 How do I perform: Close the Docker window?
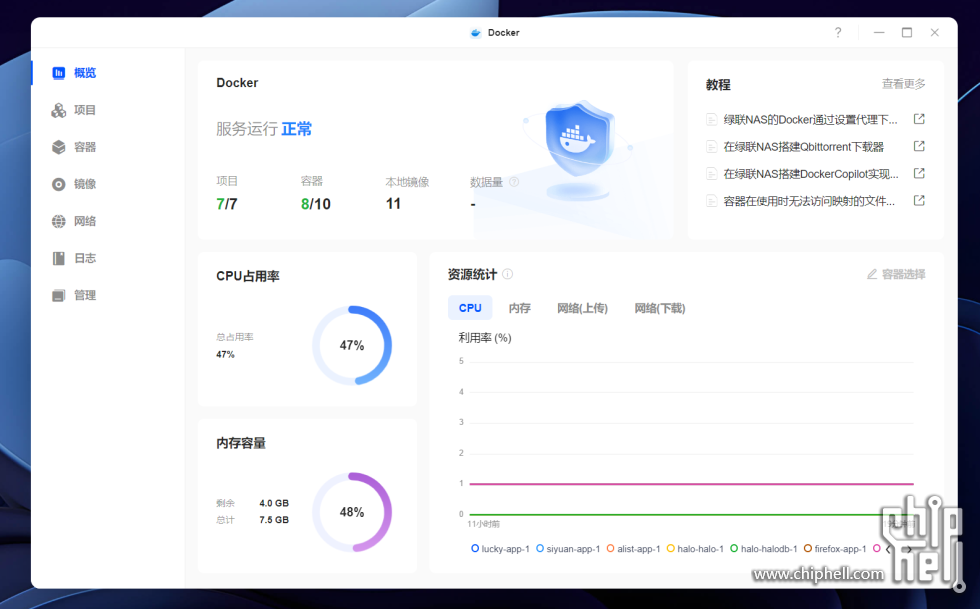point(934,33)
